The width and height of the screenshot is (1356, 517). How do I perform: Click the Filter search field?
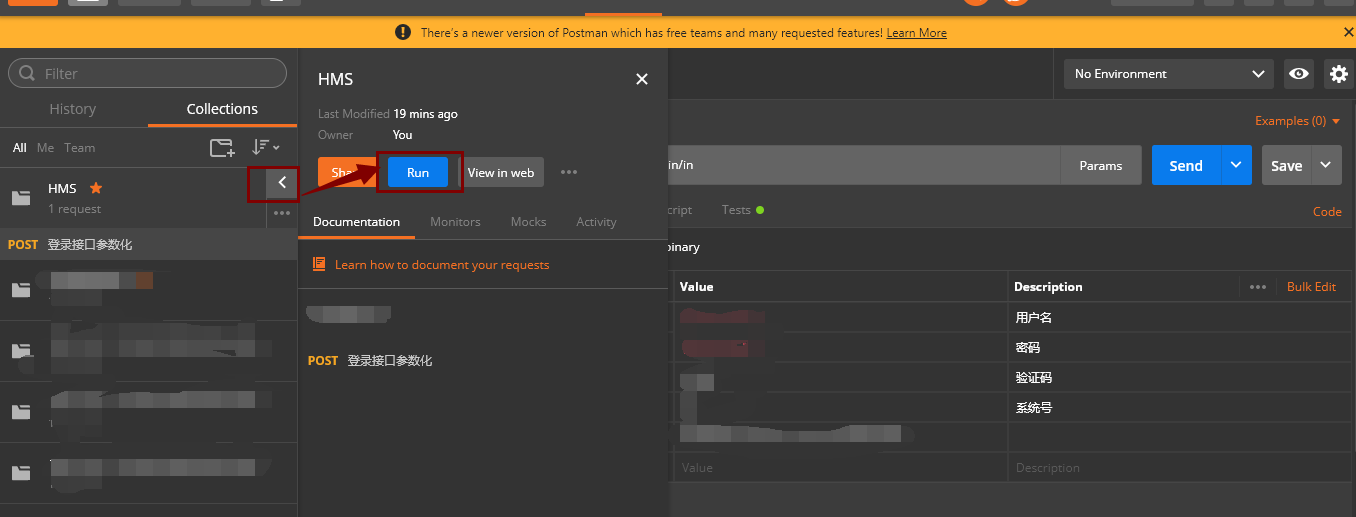pos(148,73)
